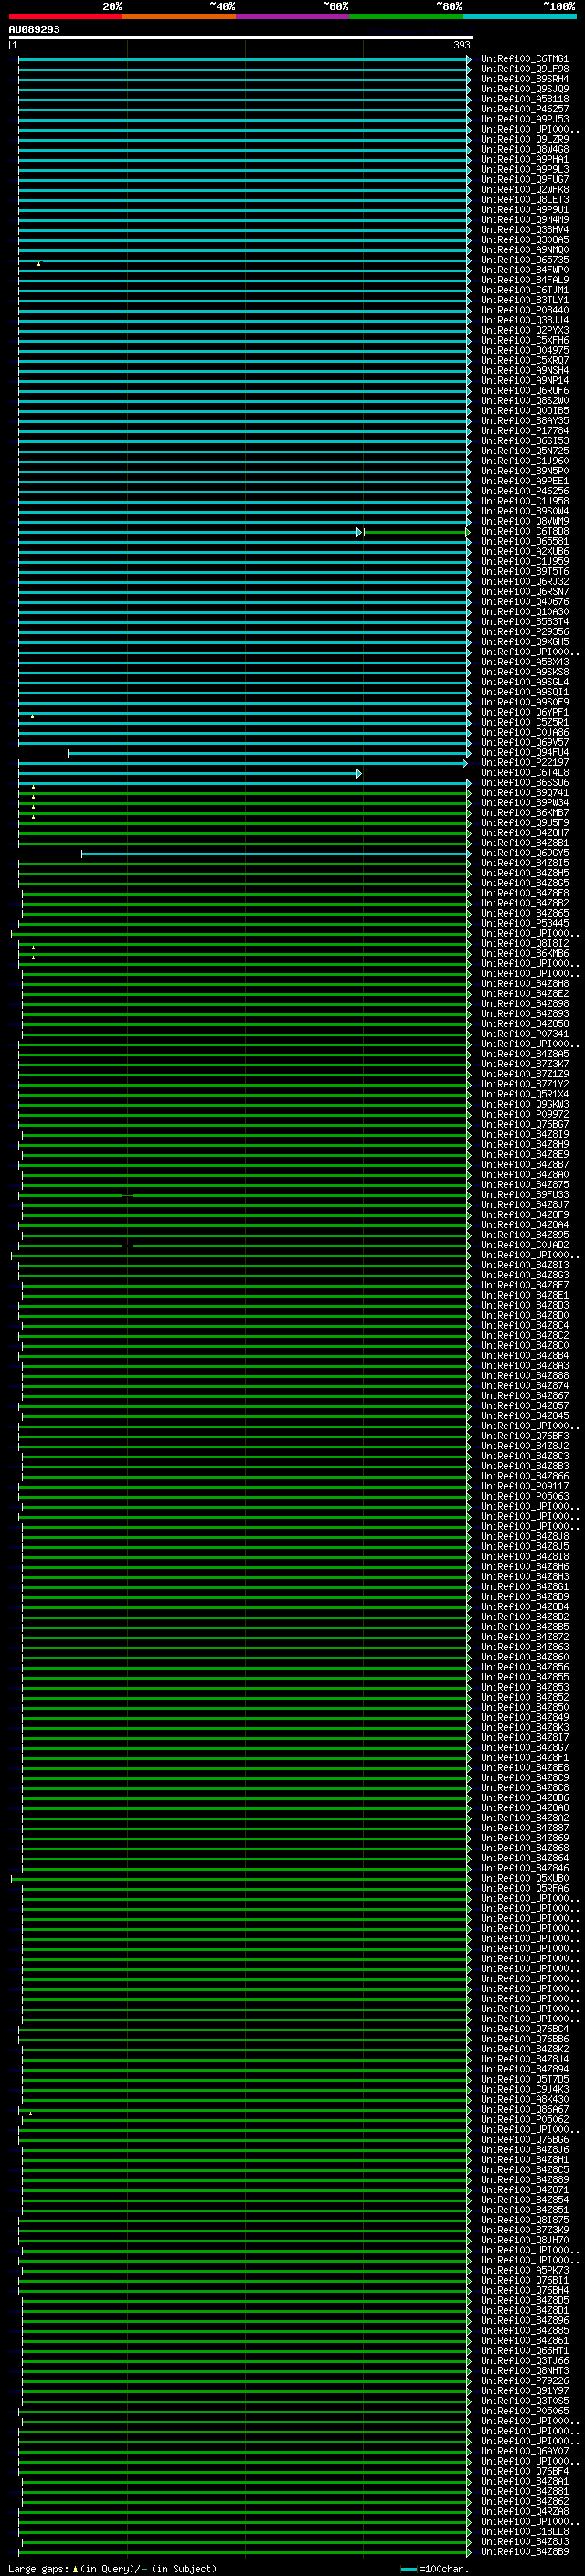Select hit UniRef100_C0JA86
Image resolution: width=585 pixels, height=2576 pixels.
click(524, 732)
